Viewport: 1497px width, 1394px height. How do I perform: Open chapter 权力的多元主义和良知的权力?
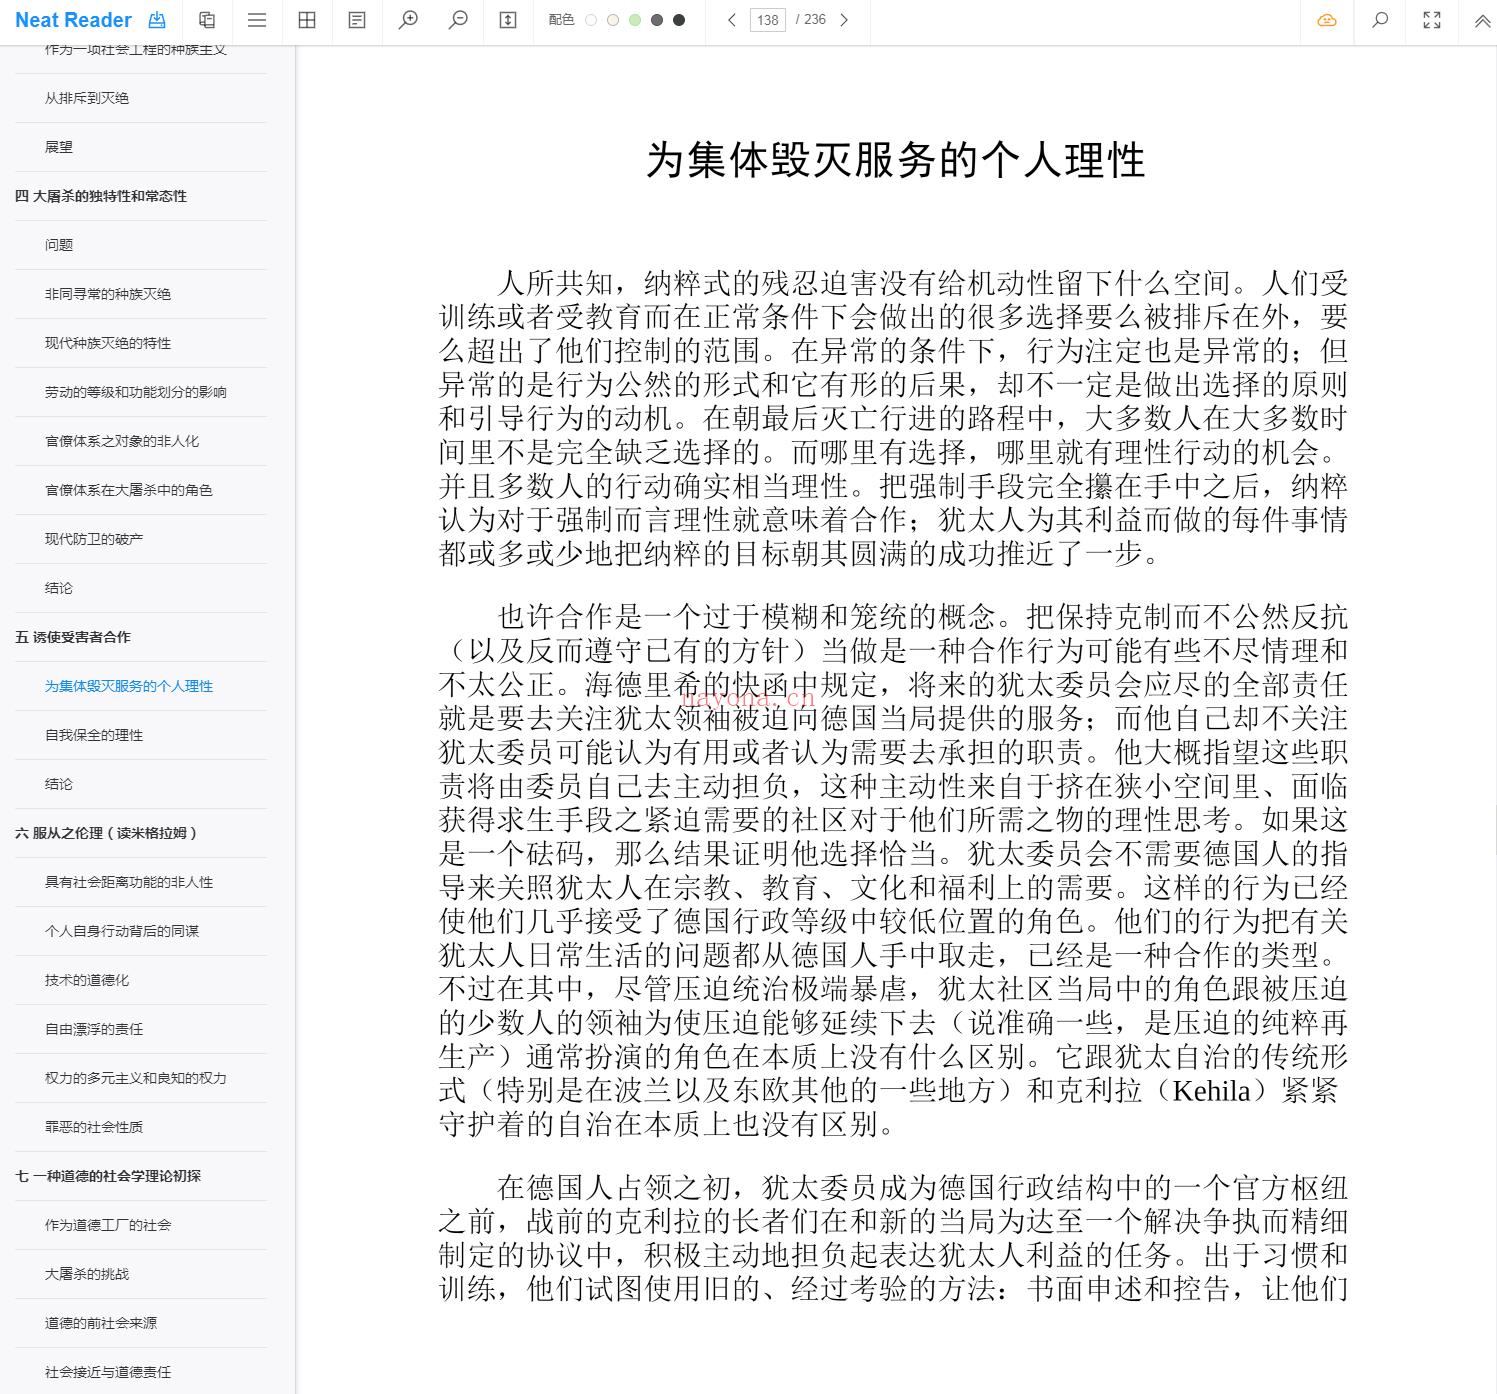[x=136, y=1078]
